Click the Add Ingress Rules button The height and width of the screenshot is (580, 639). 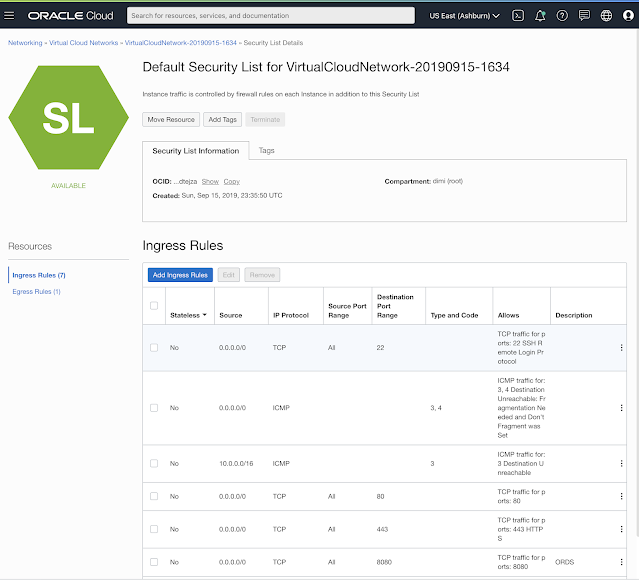pos(180,275)
